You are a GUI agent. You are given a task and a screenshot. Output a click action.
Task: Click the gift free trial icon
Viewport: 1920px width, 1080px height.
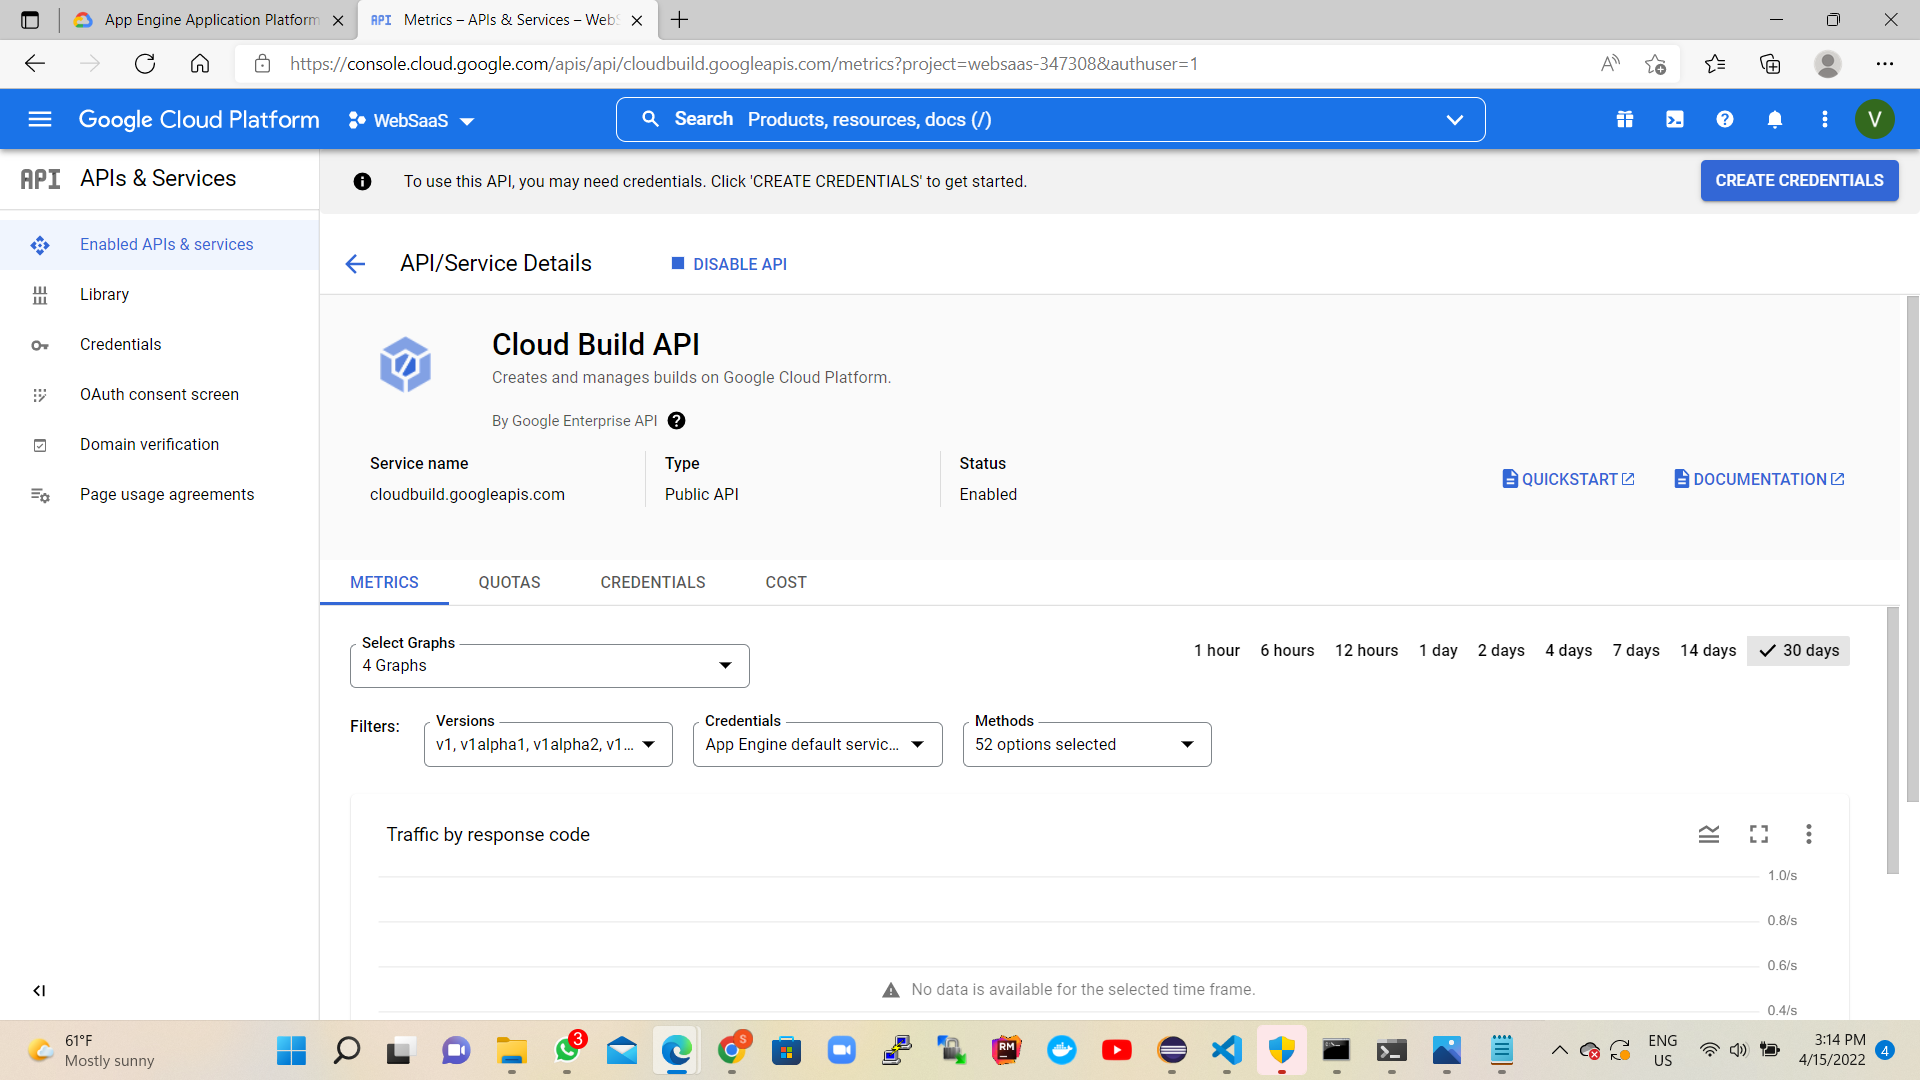(x=1625, y=119)
